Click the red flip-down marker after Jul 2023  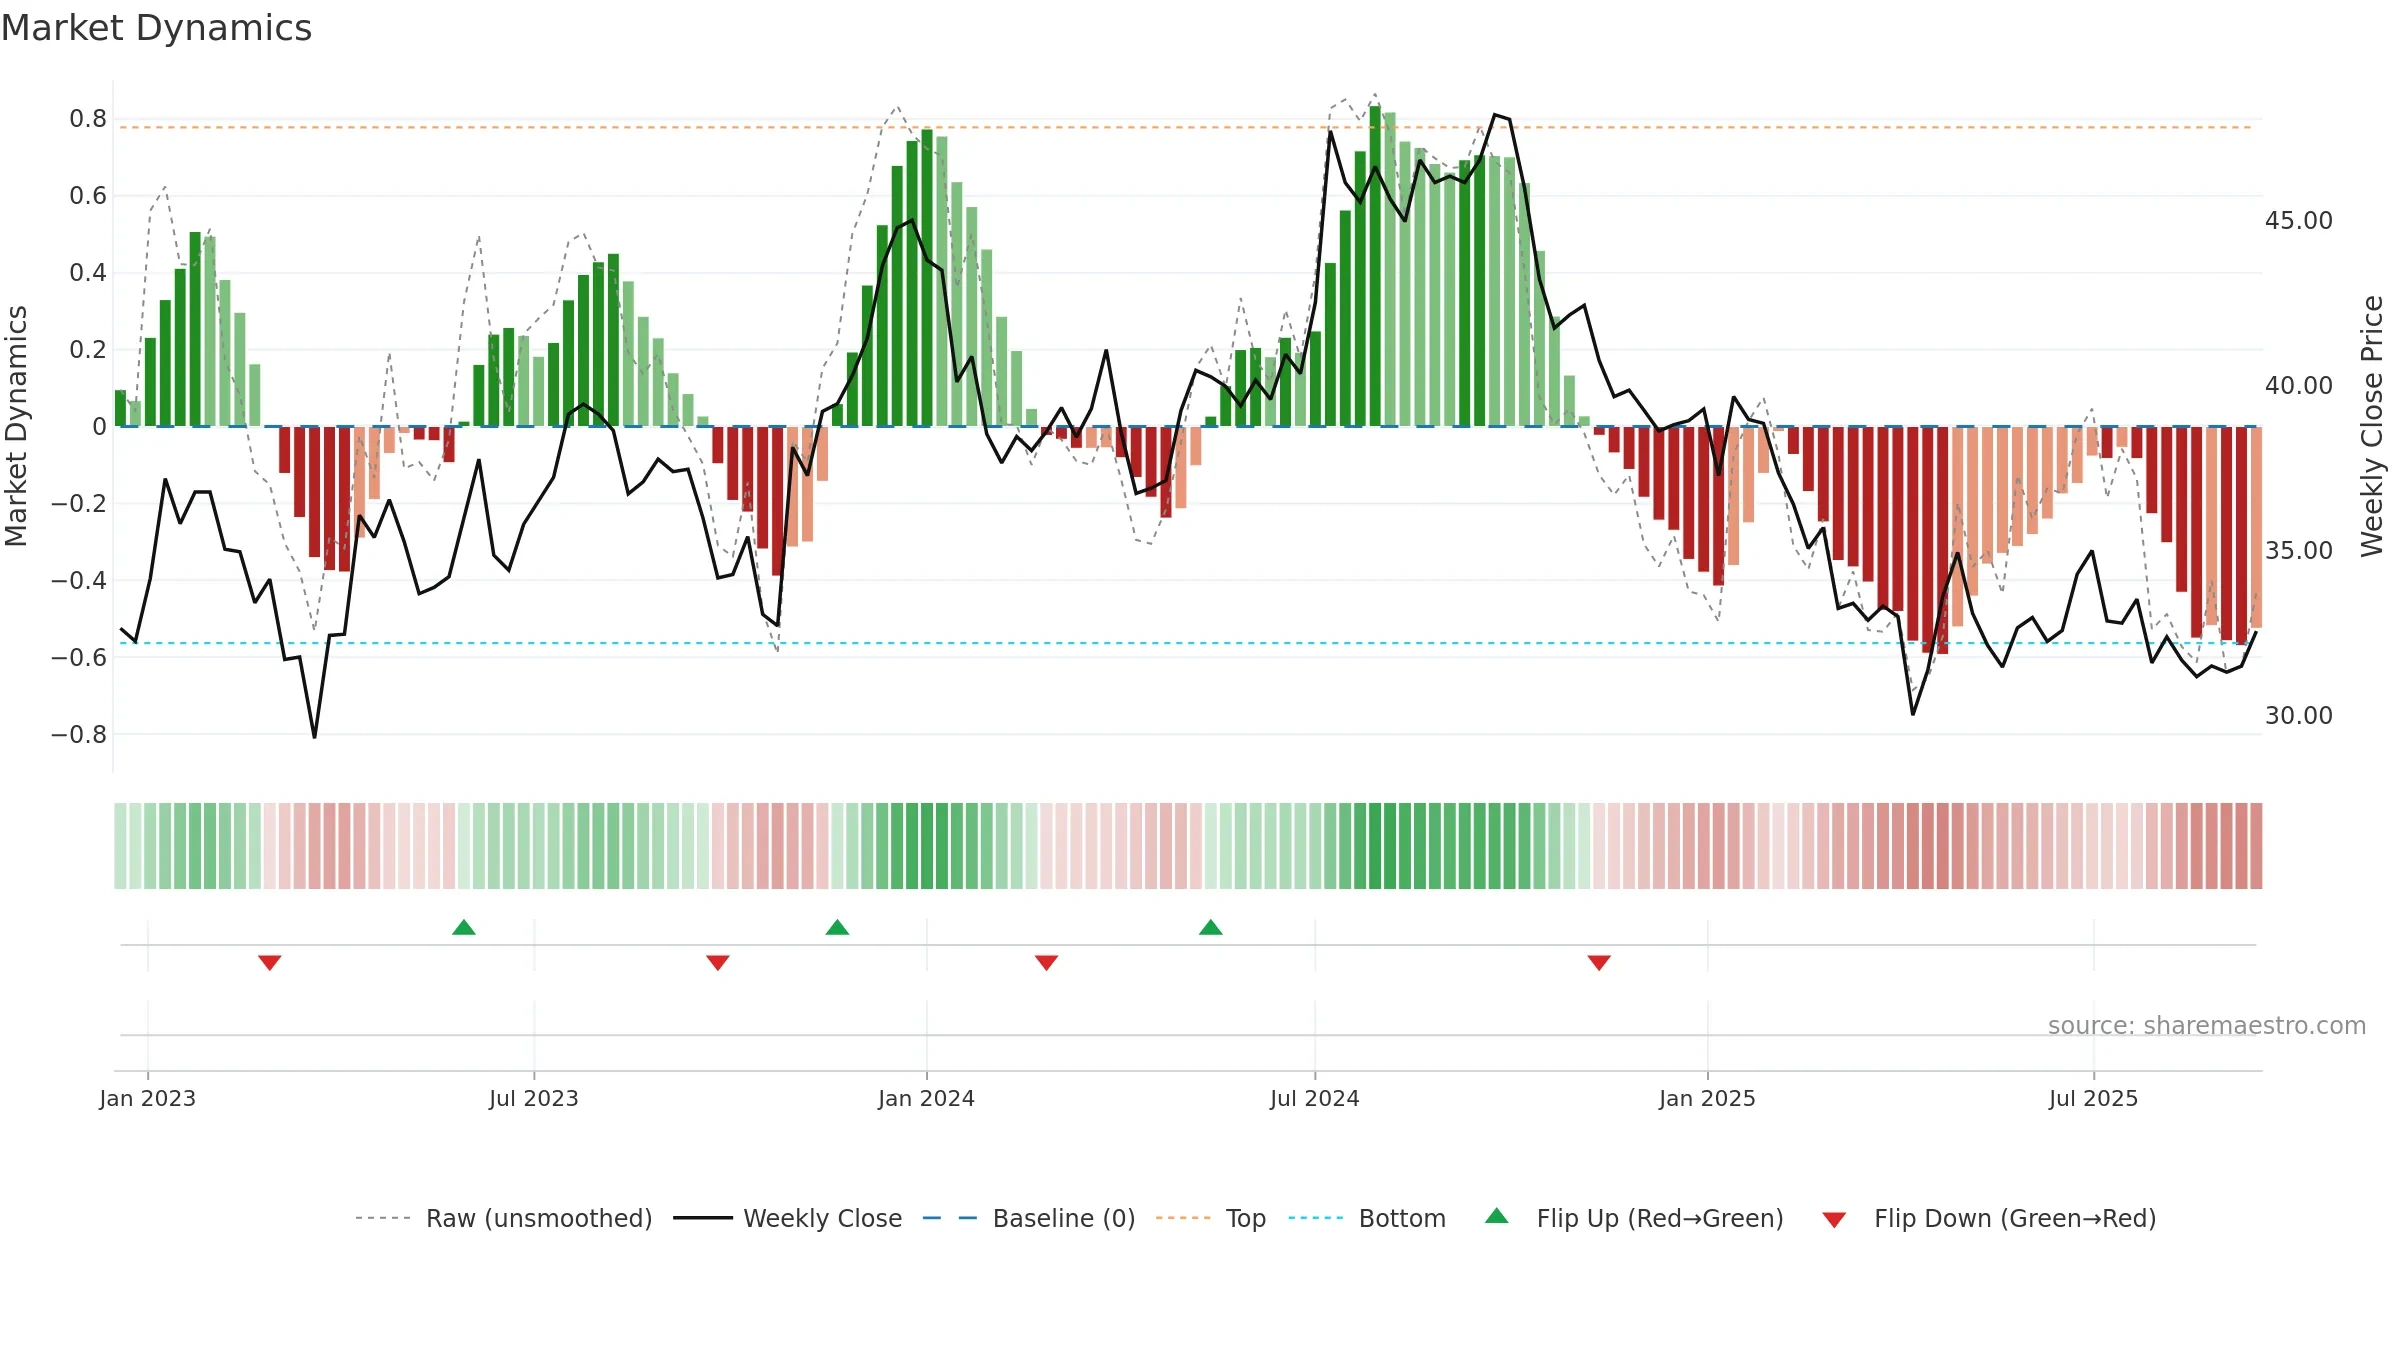[x=718, y=963]
